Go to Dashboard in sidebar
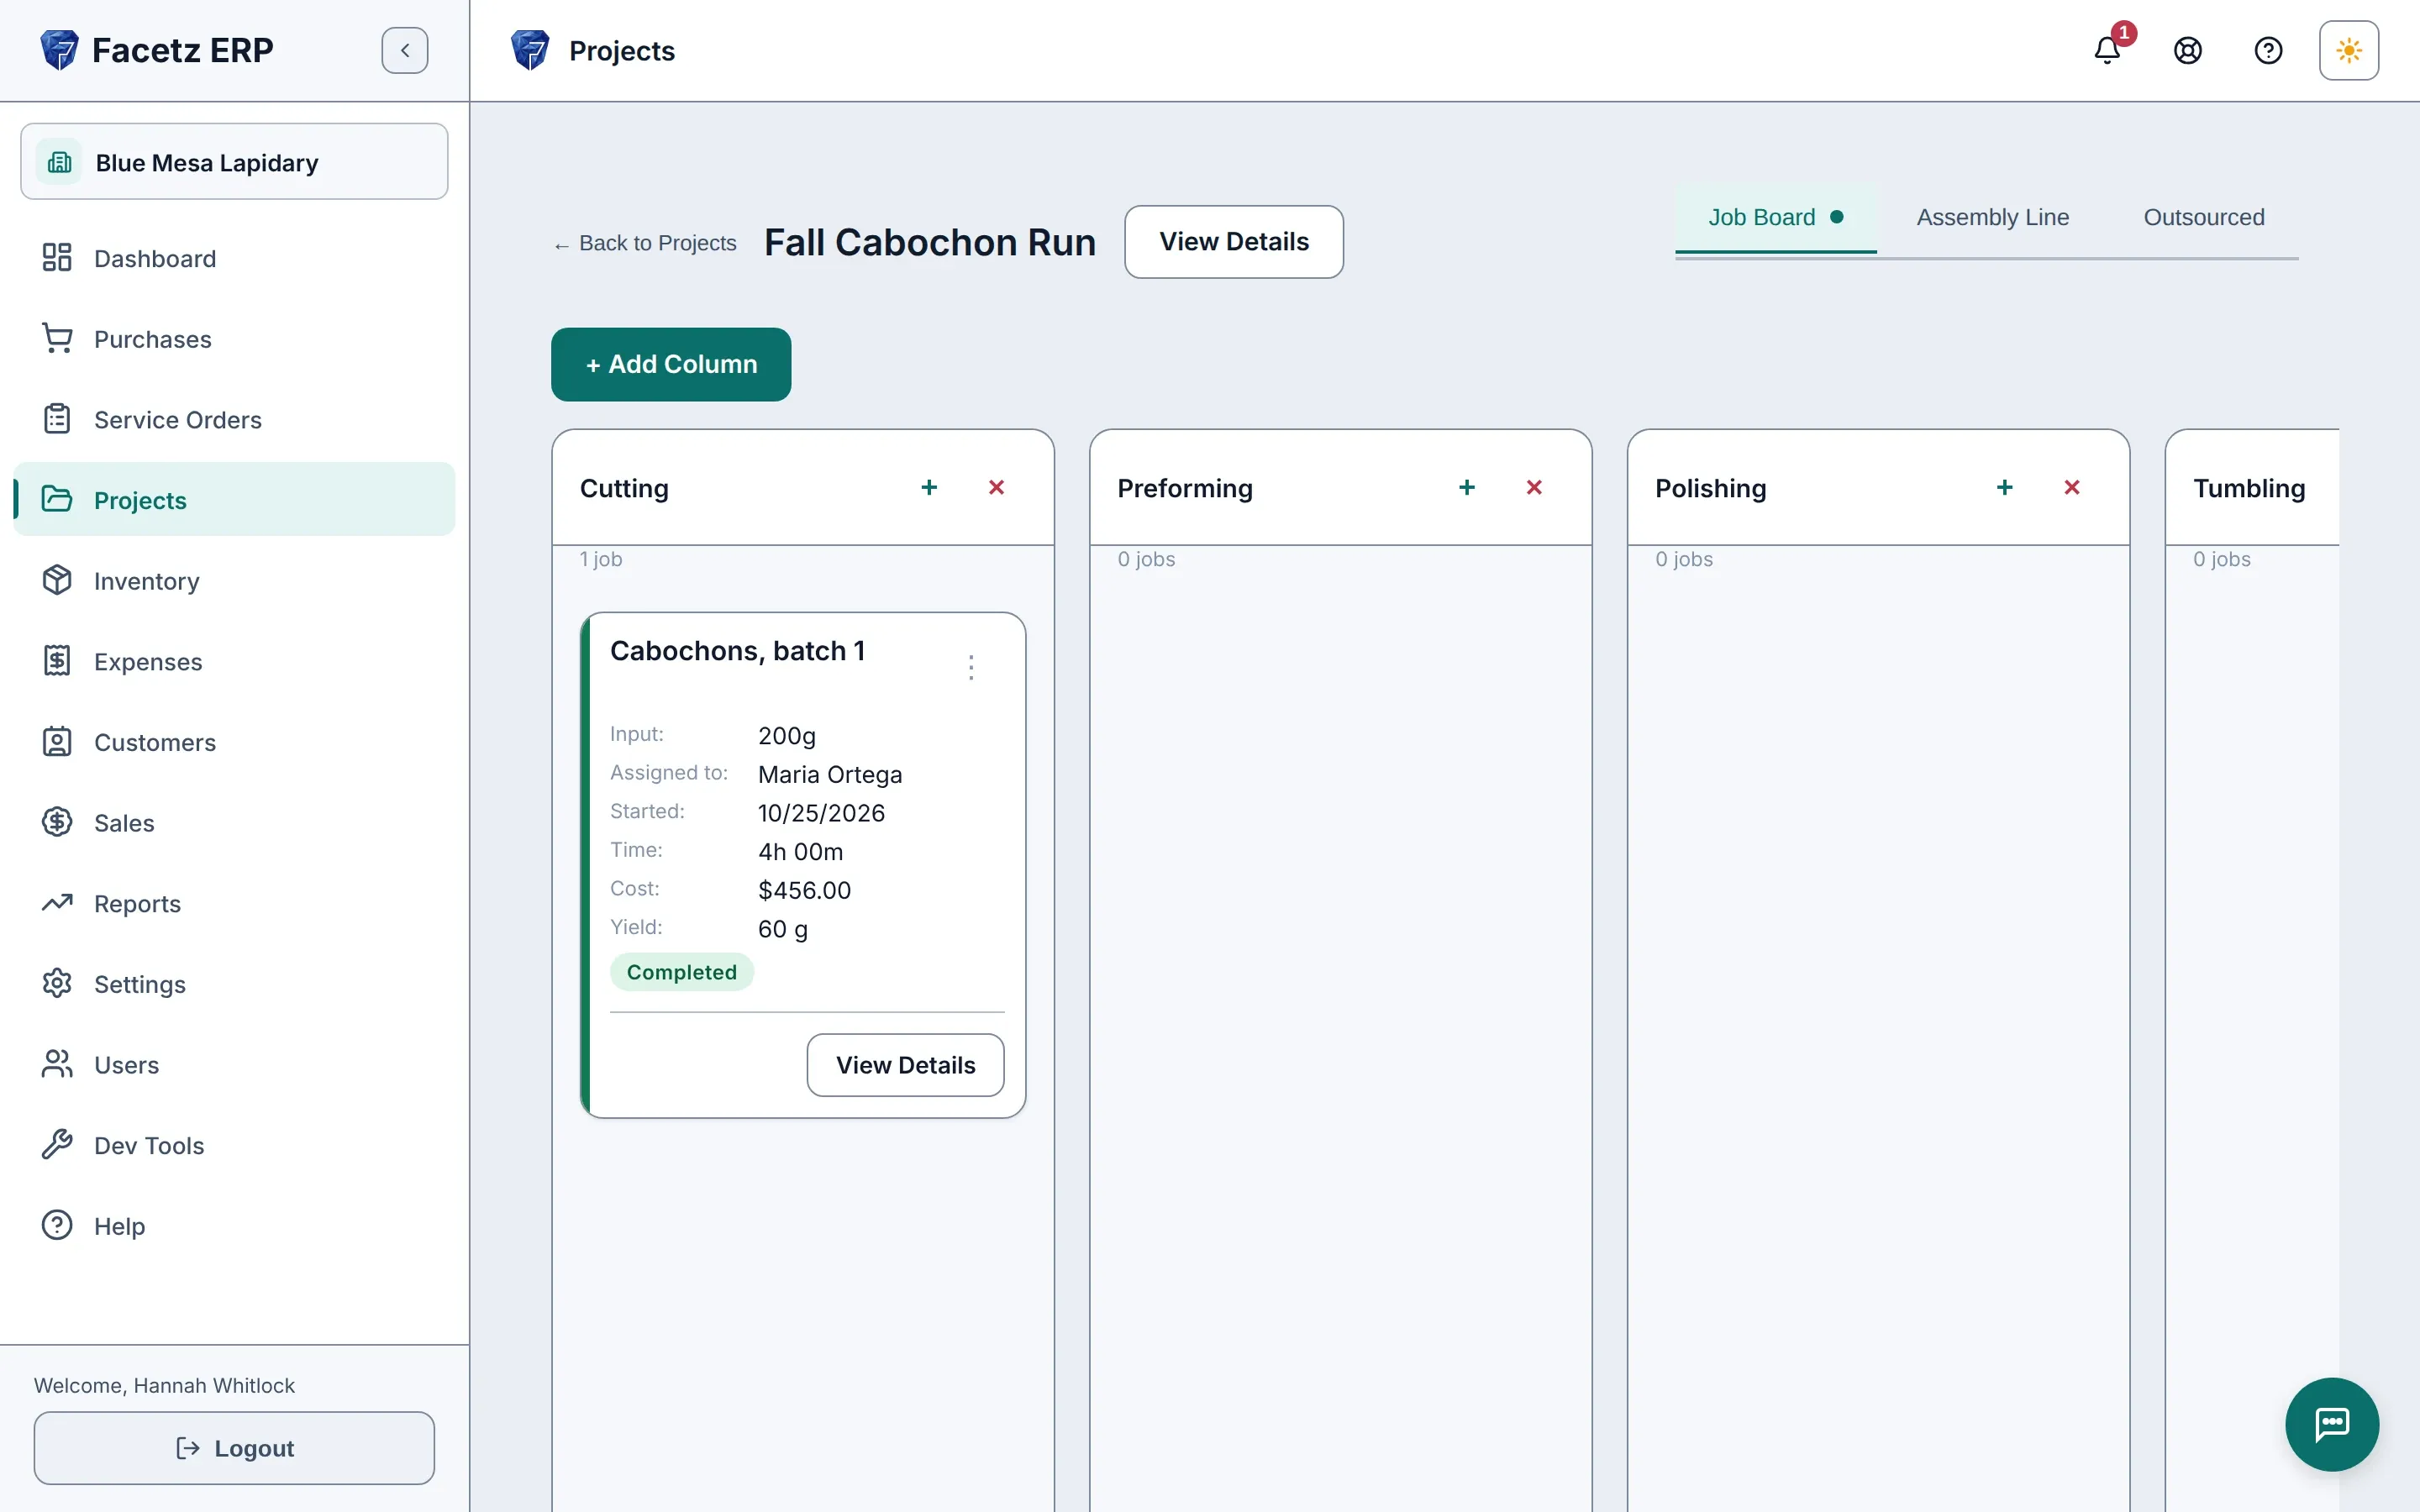 point(234,258)
